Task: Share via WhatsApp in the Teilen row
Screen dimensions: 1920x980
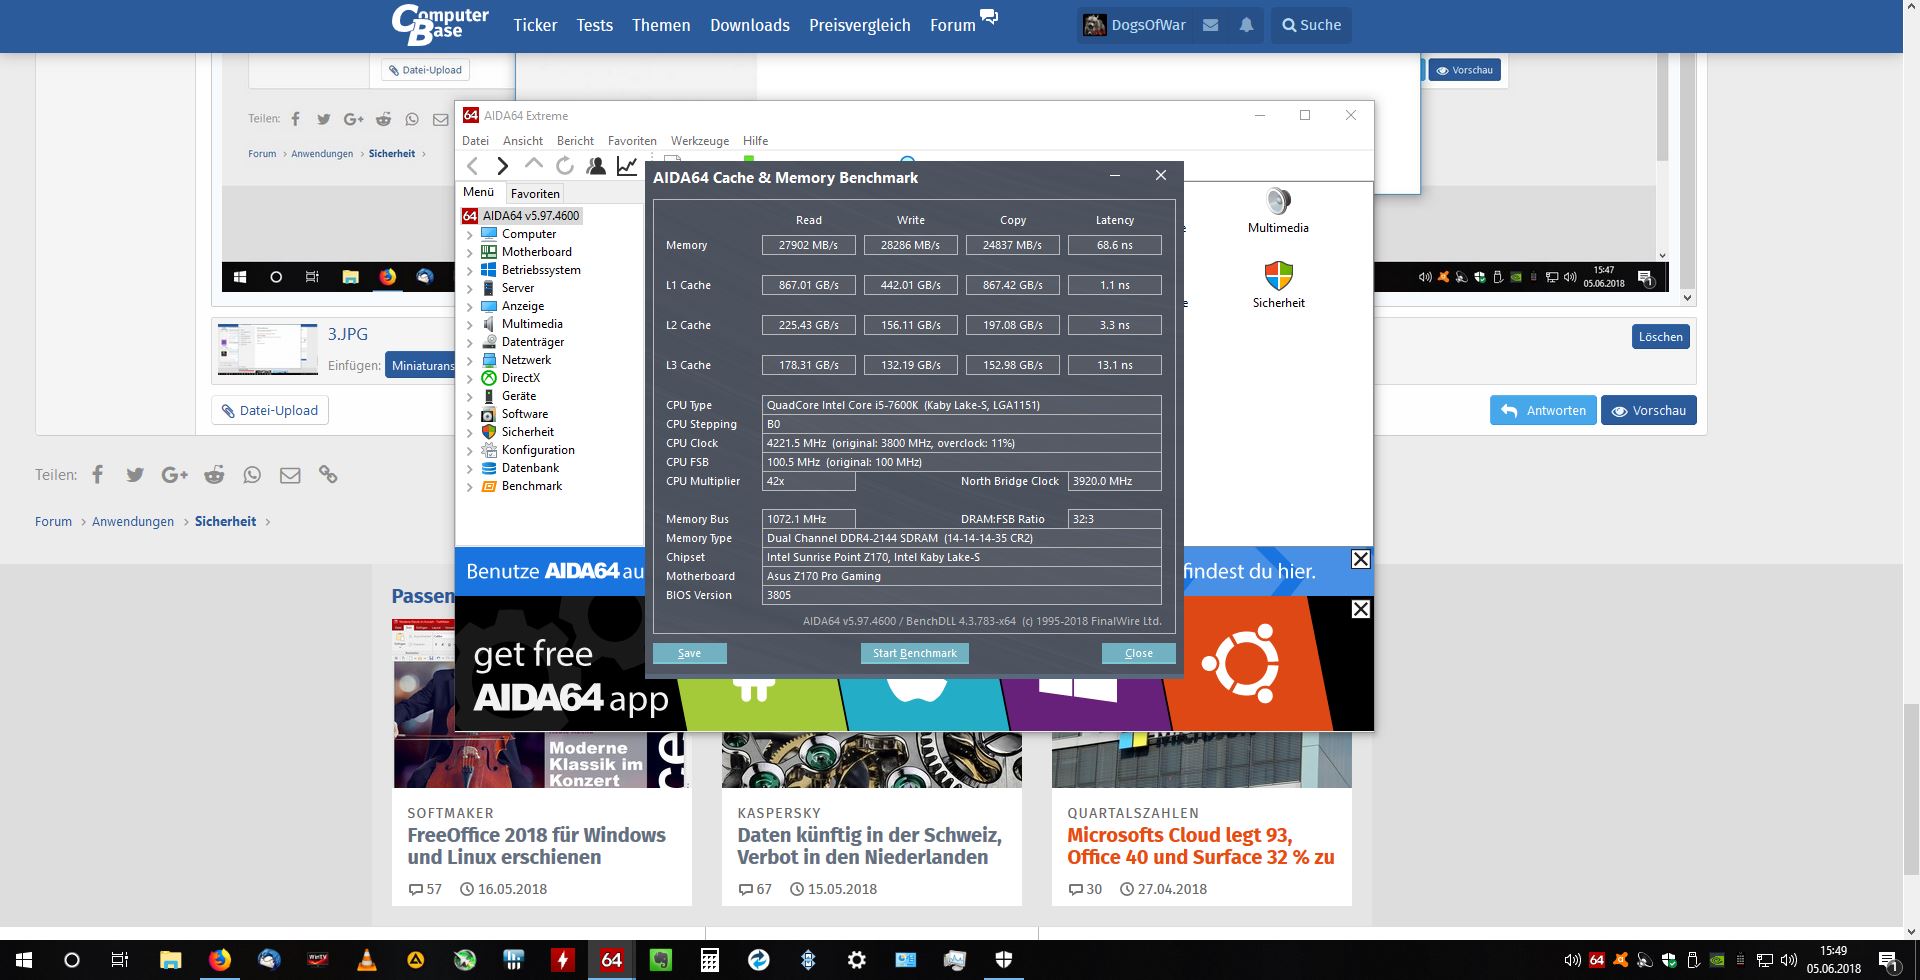Action: [252, 475]
